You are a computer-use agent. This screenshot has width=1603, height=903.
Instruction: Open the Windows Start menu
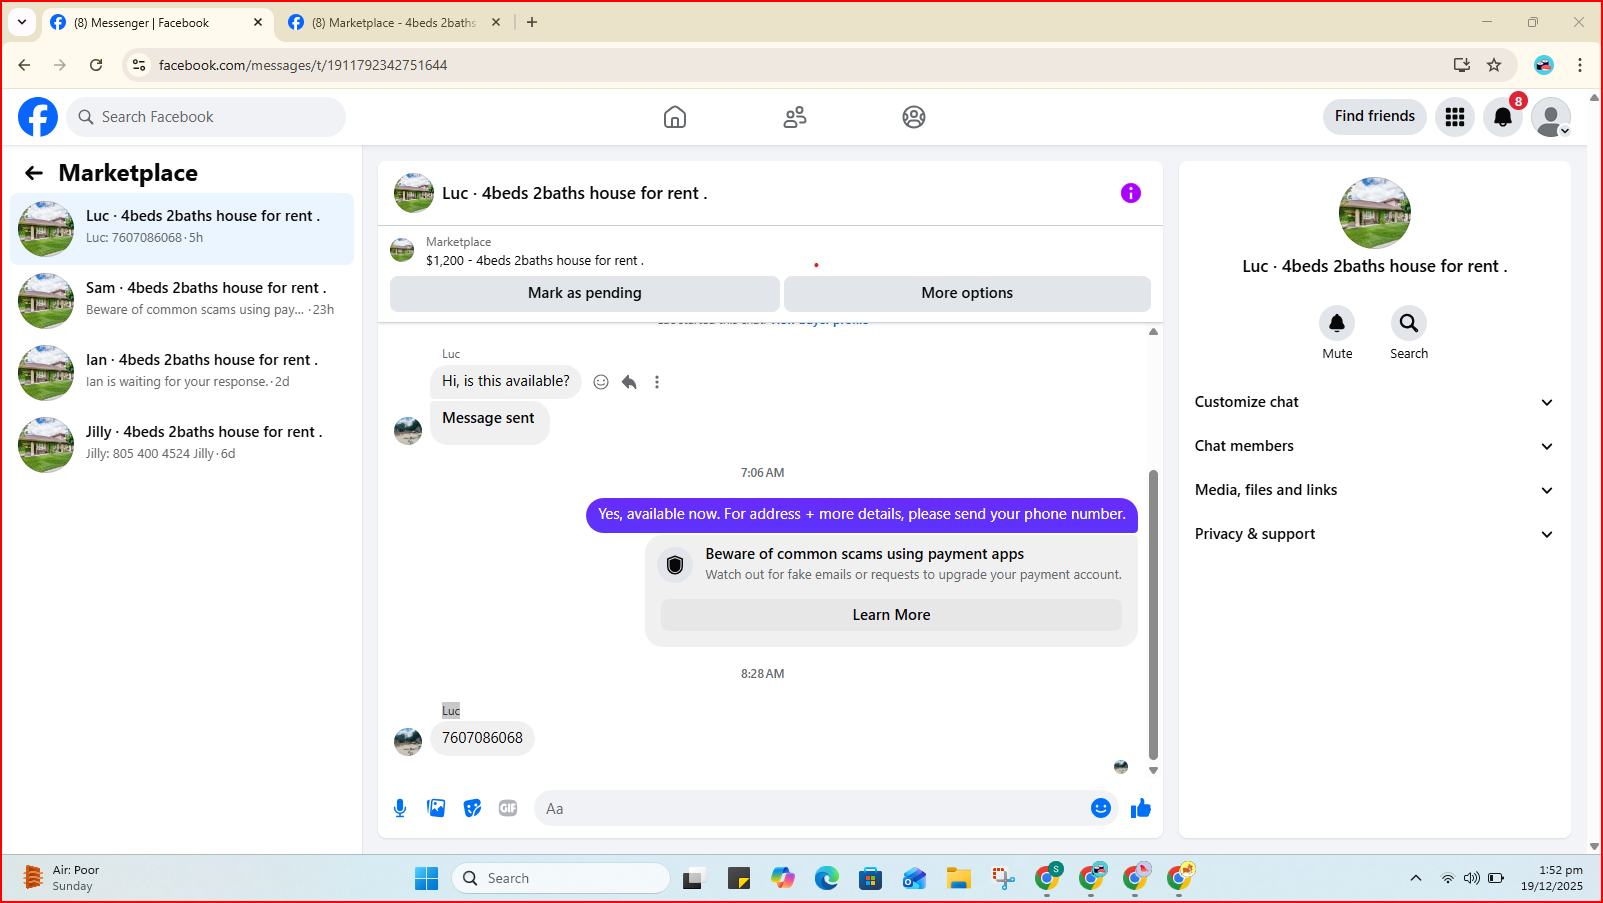(x=427, y=878)
